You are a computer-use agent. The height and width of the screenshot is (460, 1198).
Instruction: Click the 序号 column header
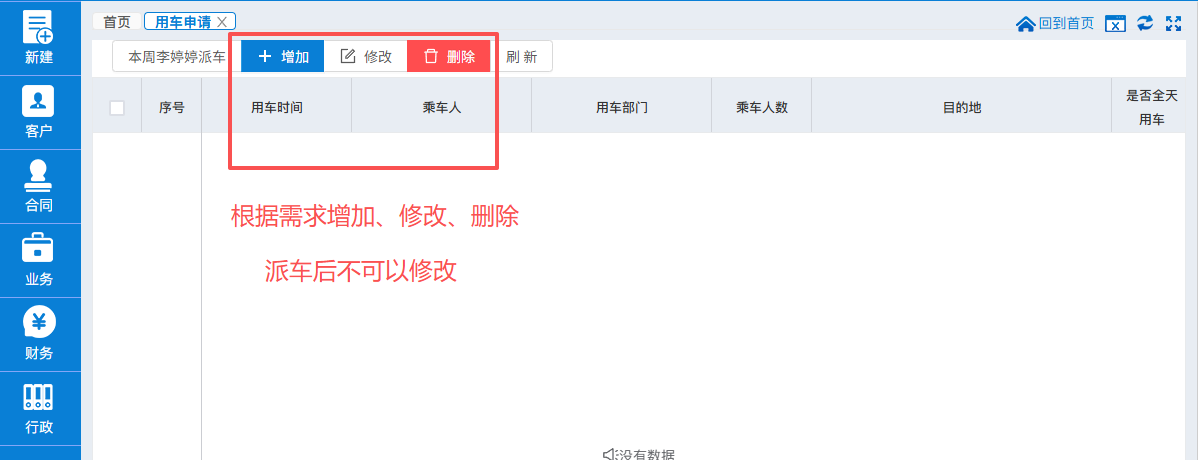click(x=172, y=108)
